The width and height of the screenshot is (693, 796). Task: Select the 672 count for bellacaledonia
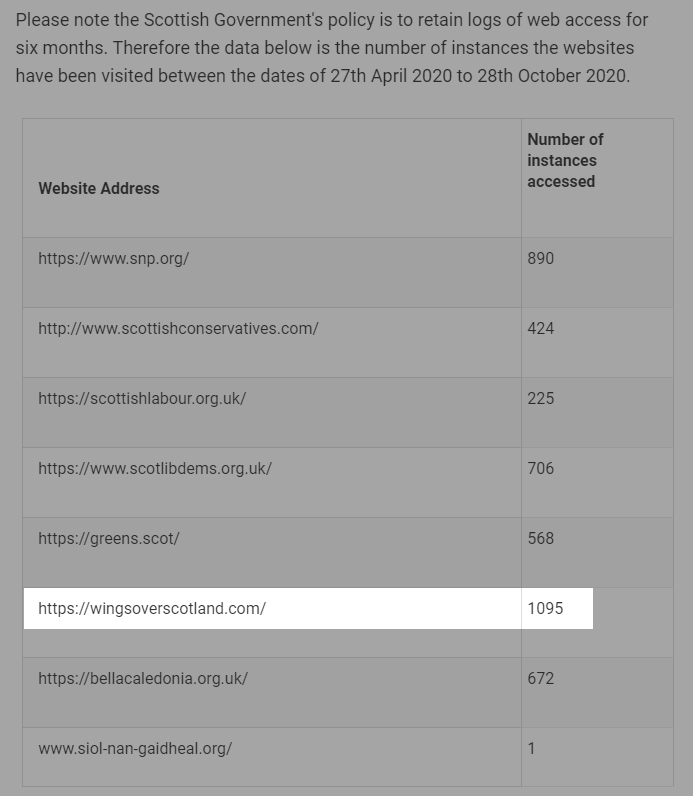540,679
